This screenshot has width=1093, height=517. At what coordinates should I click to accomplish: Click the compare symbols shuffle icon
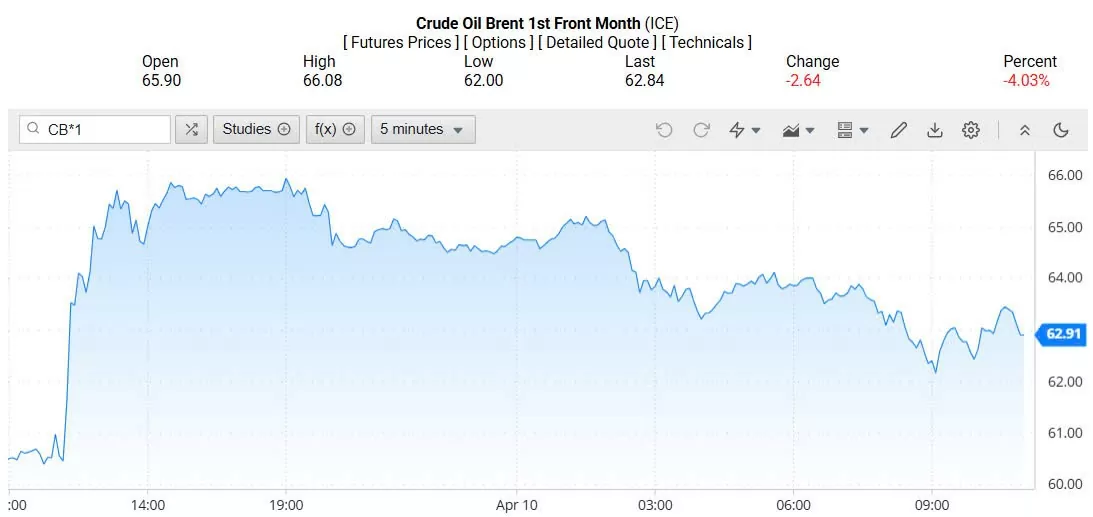pyautogui.click(x=191, y=129)
